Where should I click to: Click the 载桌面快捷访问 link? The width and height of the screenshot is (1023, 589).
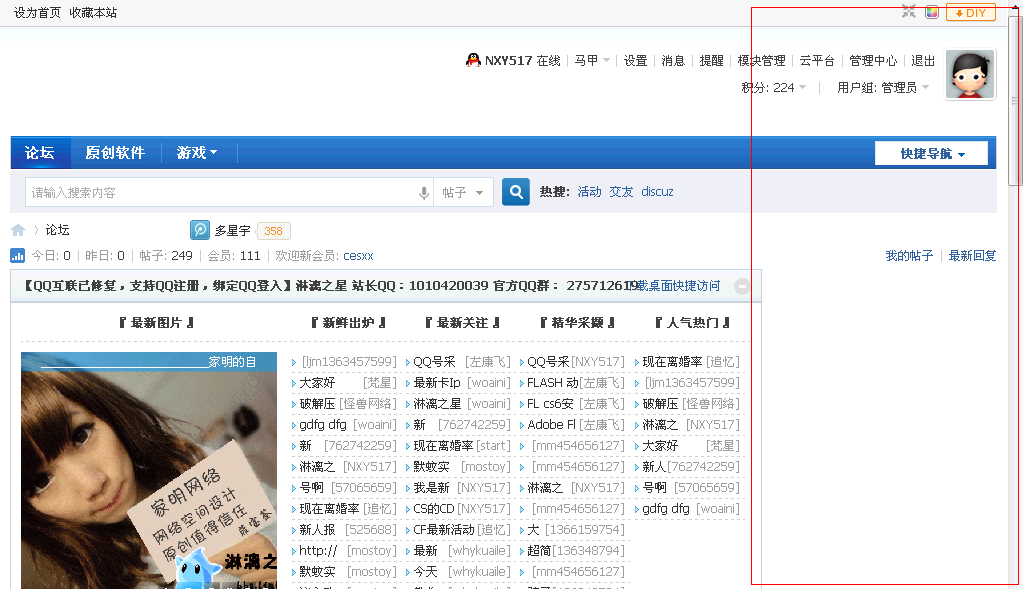point(679,286)
